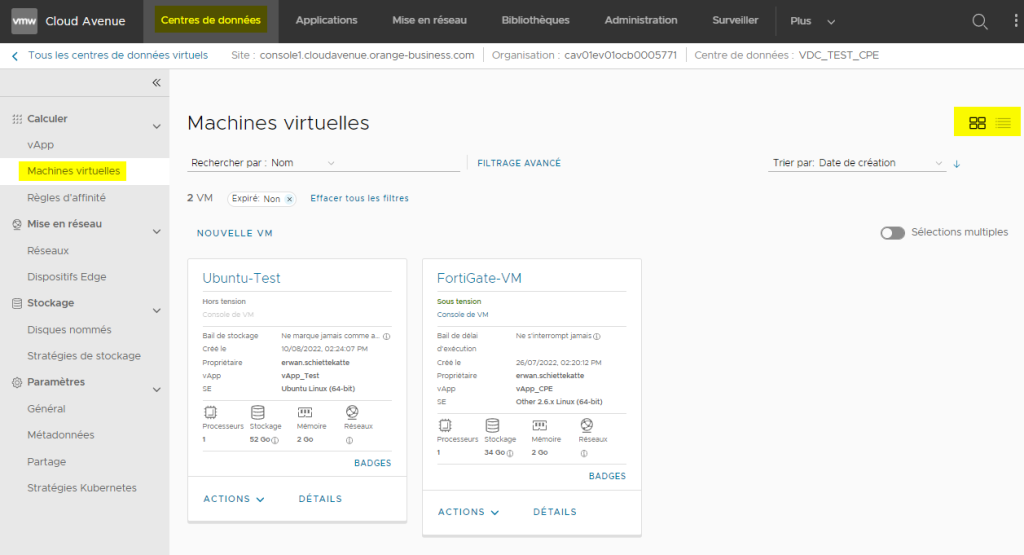Click the Paramètres gear icon in the sidebar

pyautogui.click(x=17, y=383)
